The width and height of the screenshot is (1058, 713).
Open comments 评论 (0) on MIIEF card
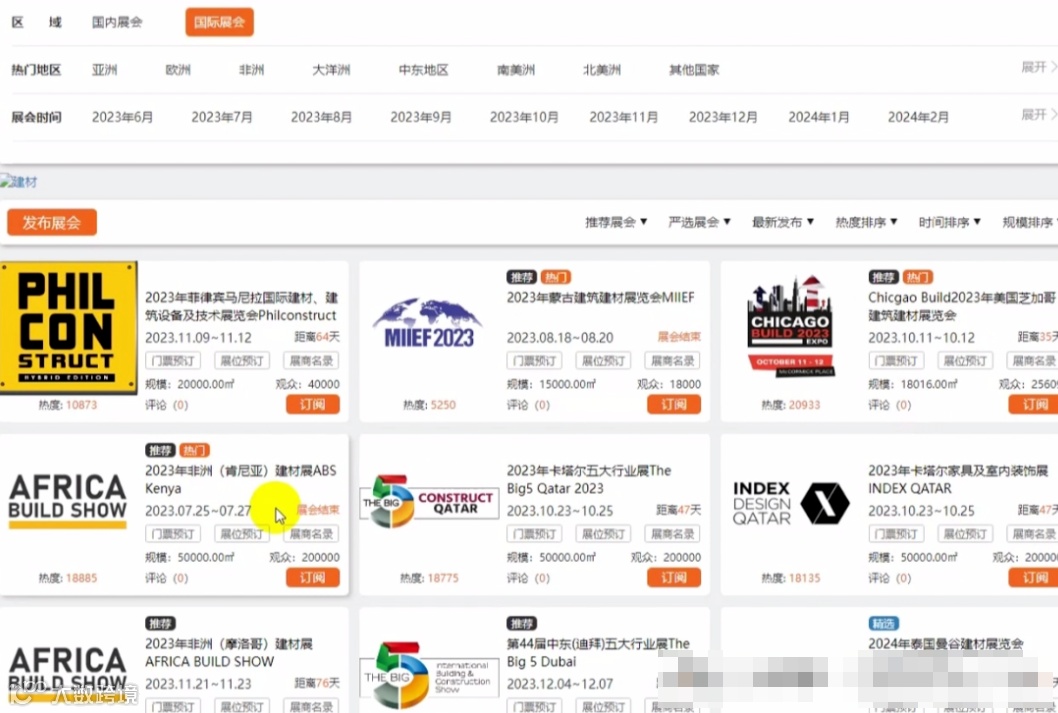pyautogui.click(x=528, y=405)
